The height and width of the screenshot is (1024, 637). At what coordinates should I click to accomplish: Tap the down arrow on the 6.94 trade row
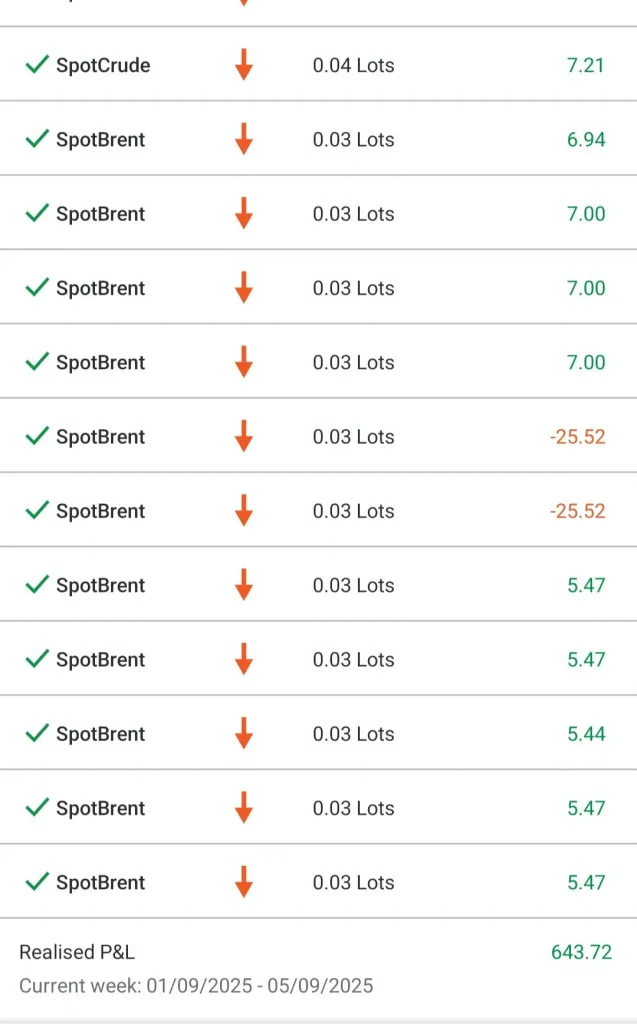pyautogui.click(x=243, y=140)
